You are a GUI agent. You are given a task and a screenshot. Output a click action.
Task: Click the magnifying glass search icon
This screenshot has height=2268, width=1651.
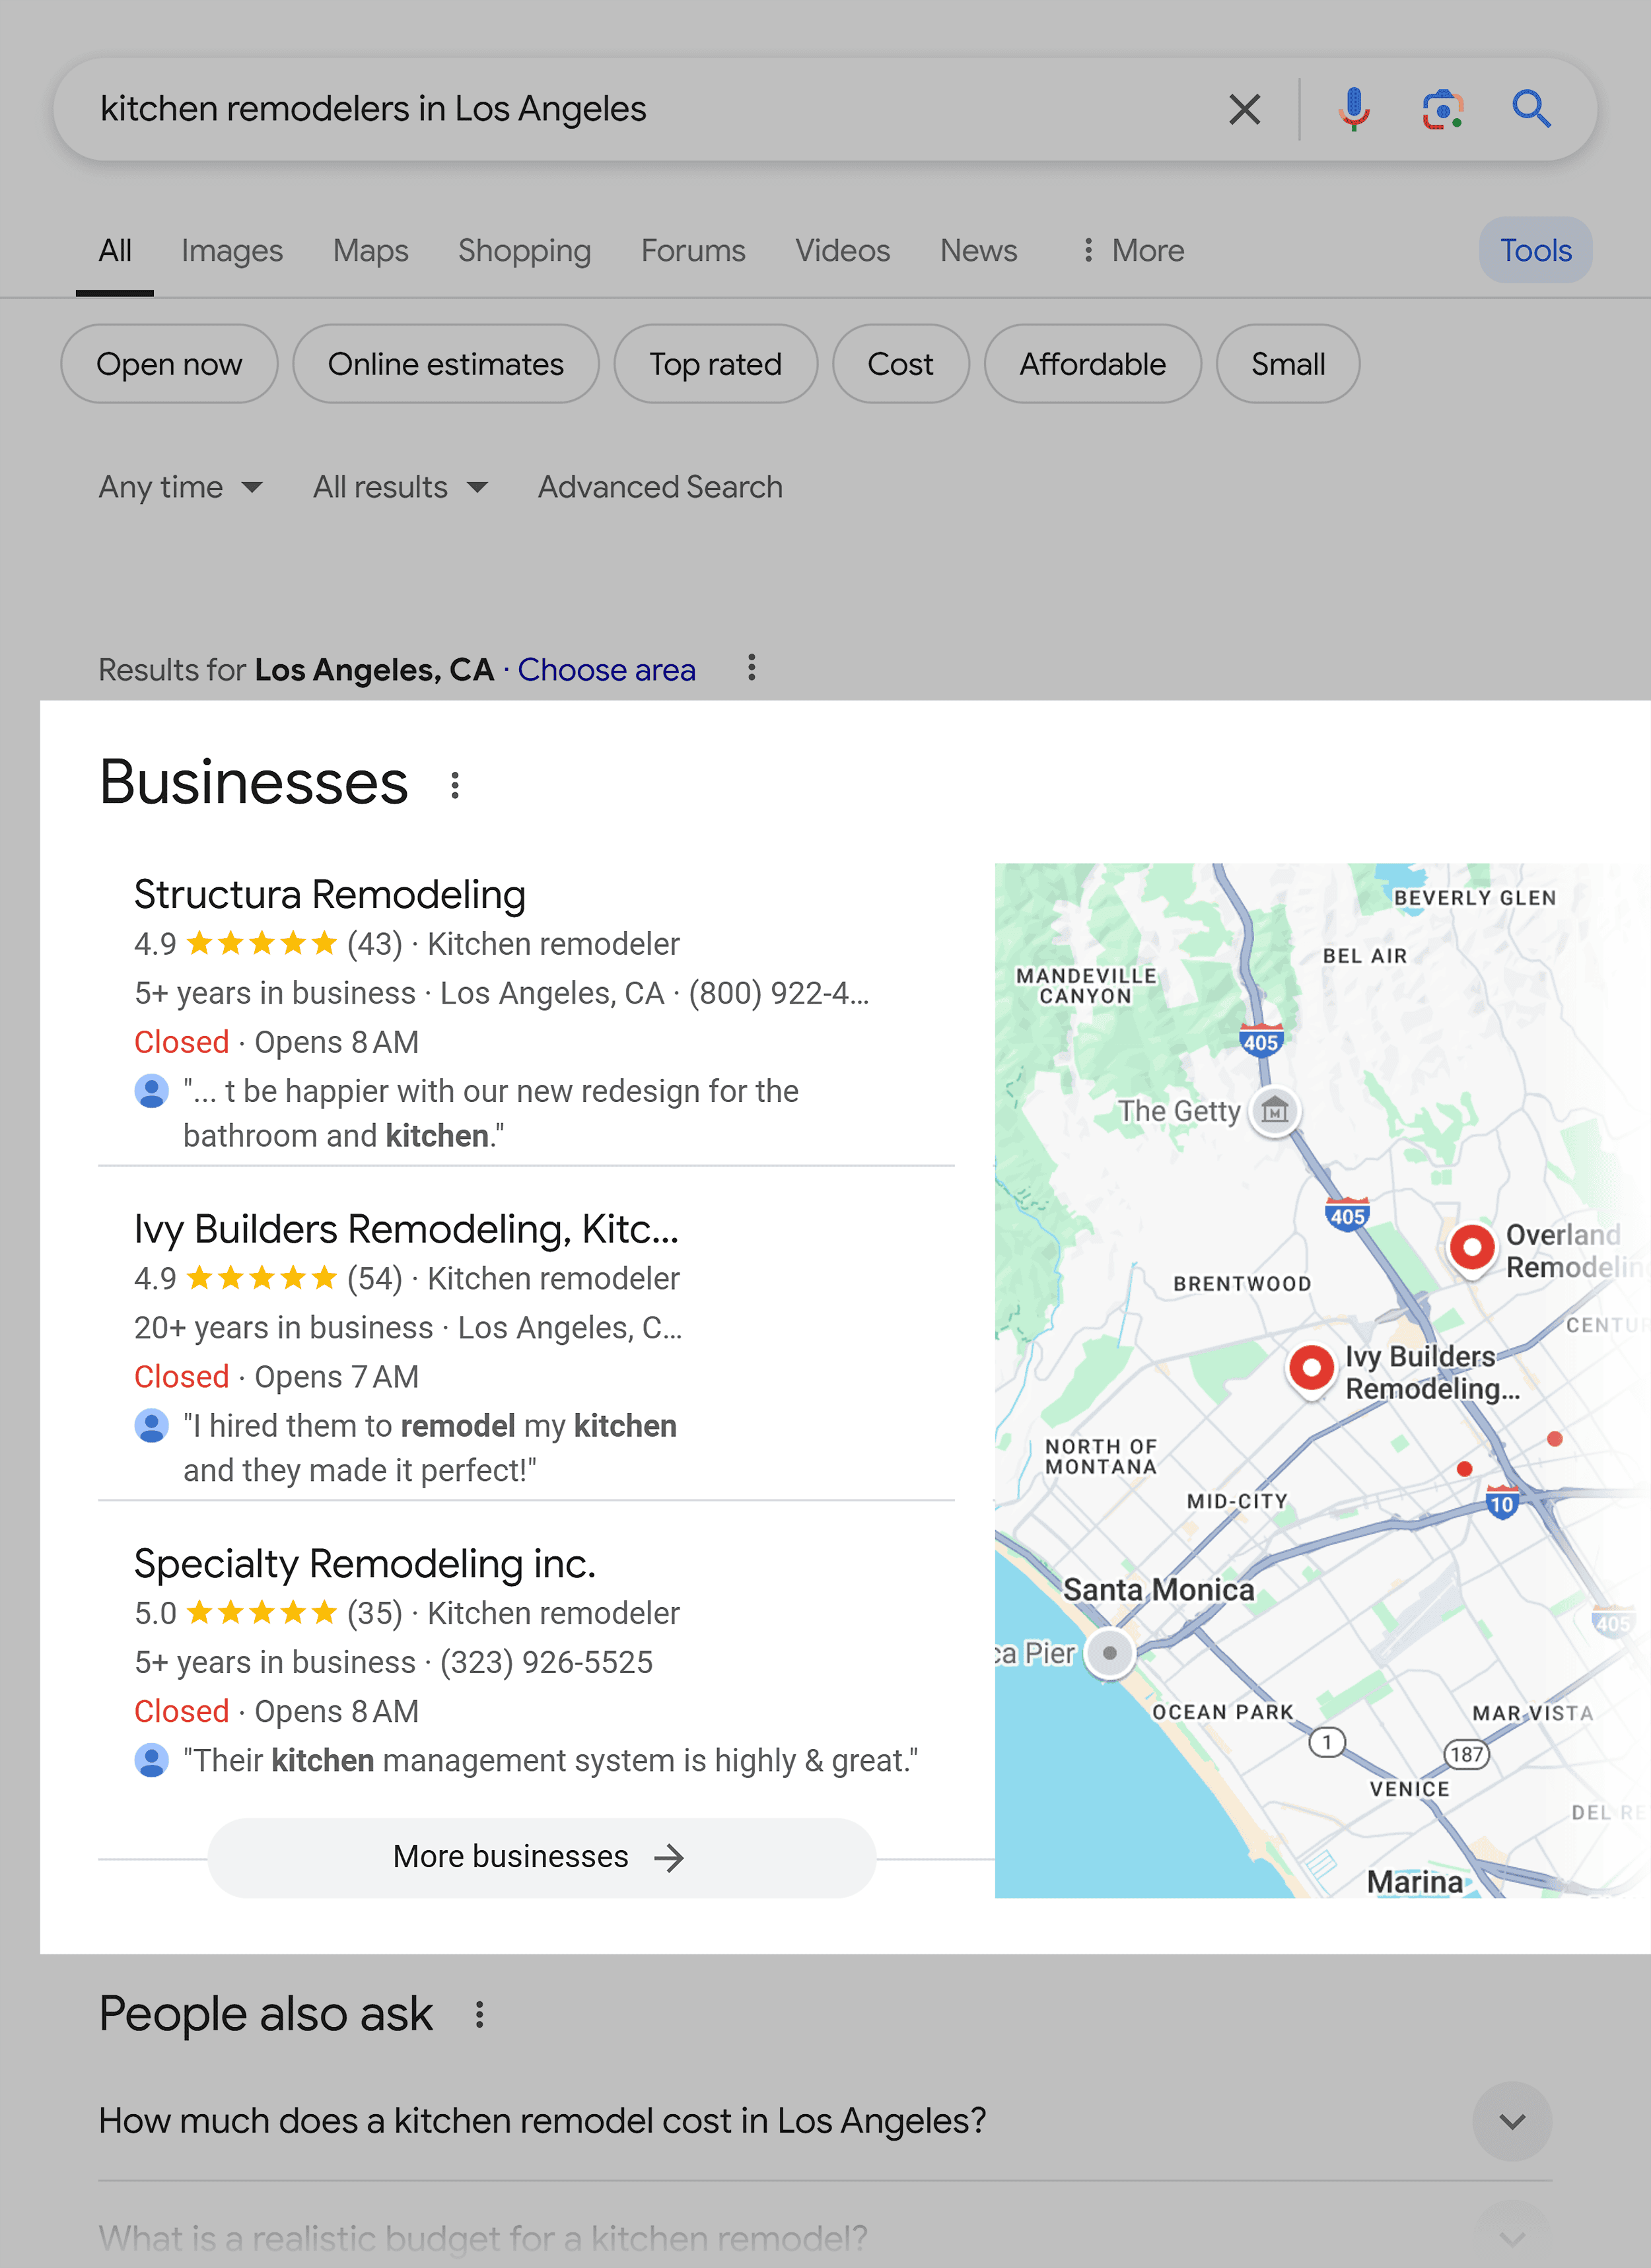[1531, 109]
